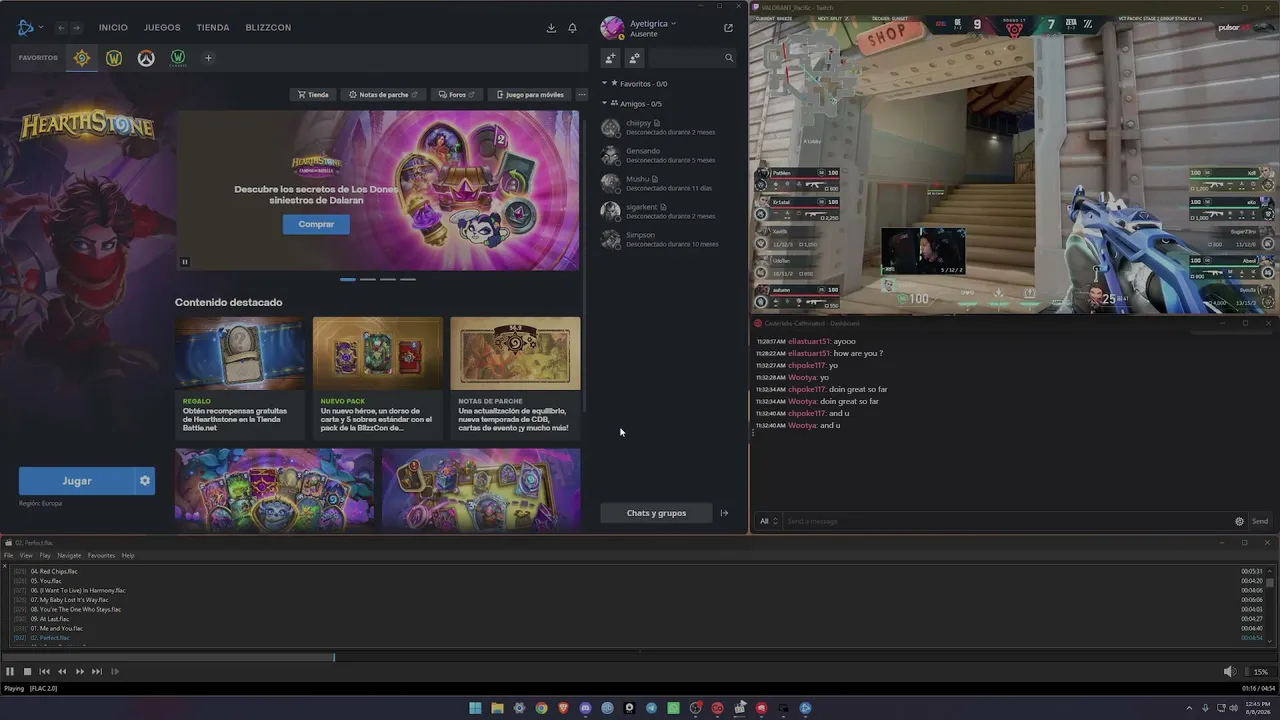
Task: Skip to the previous track
Action: [44, 672]
